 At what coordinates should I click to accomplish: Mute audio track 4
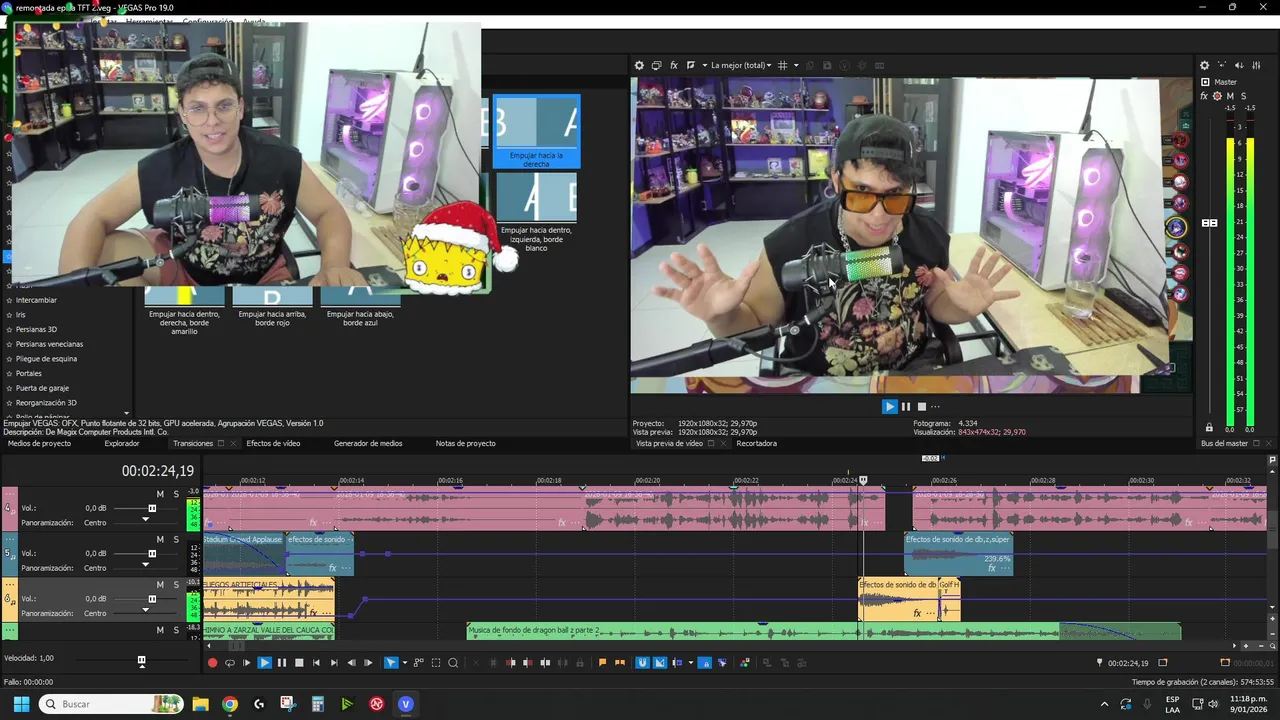[160, 494]
